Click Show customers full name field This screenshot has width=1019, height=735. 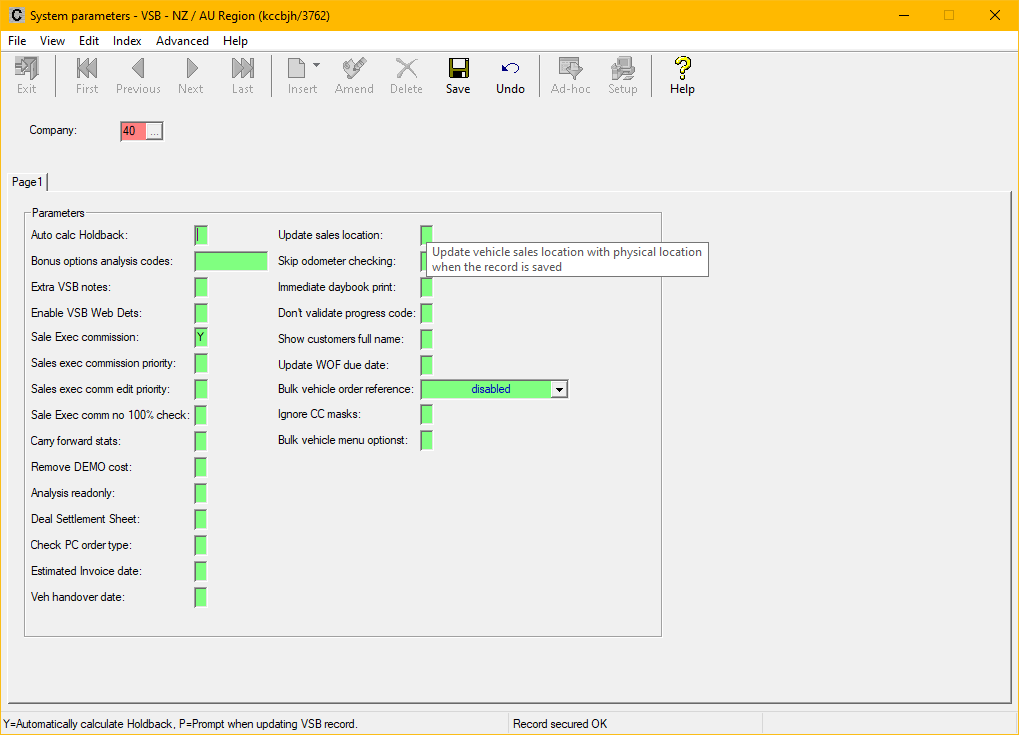(426, 339)
